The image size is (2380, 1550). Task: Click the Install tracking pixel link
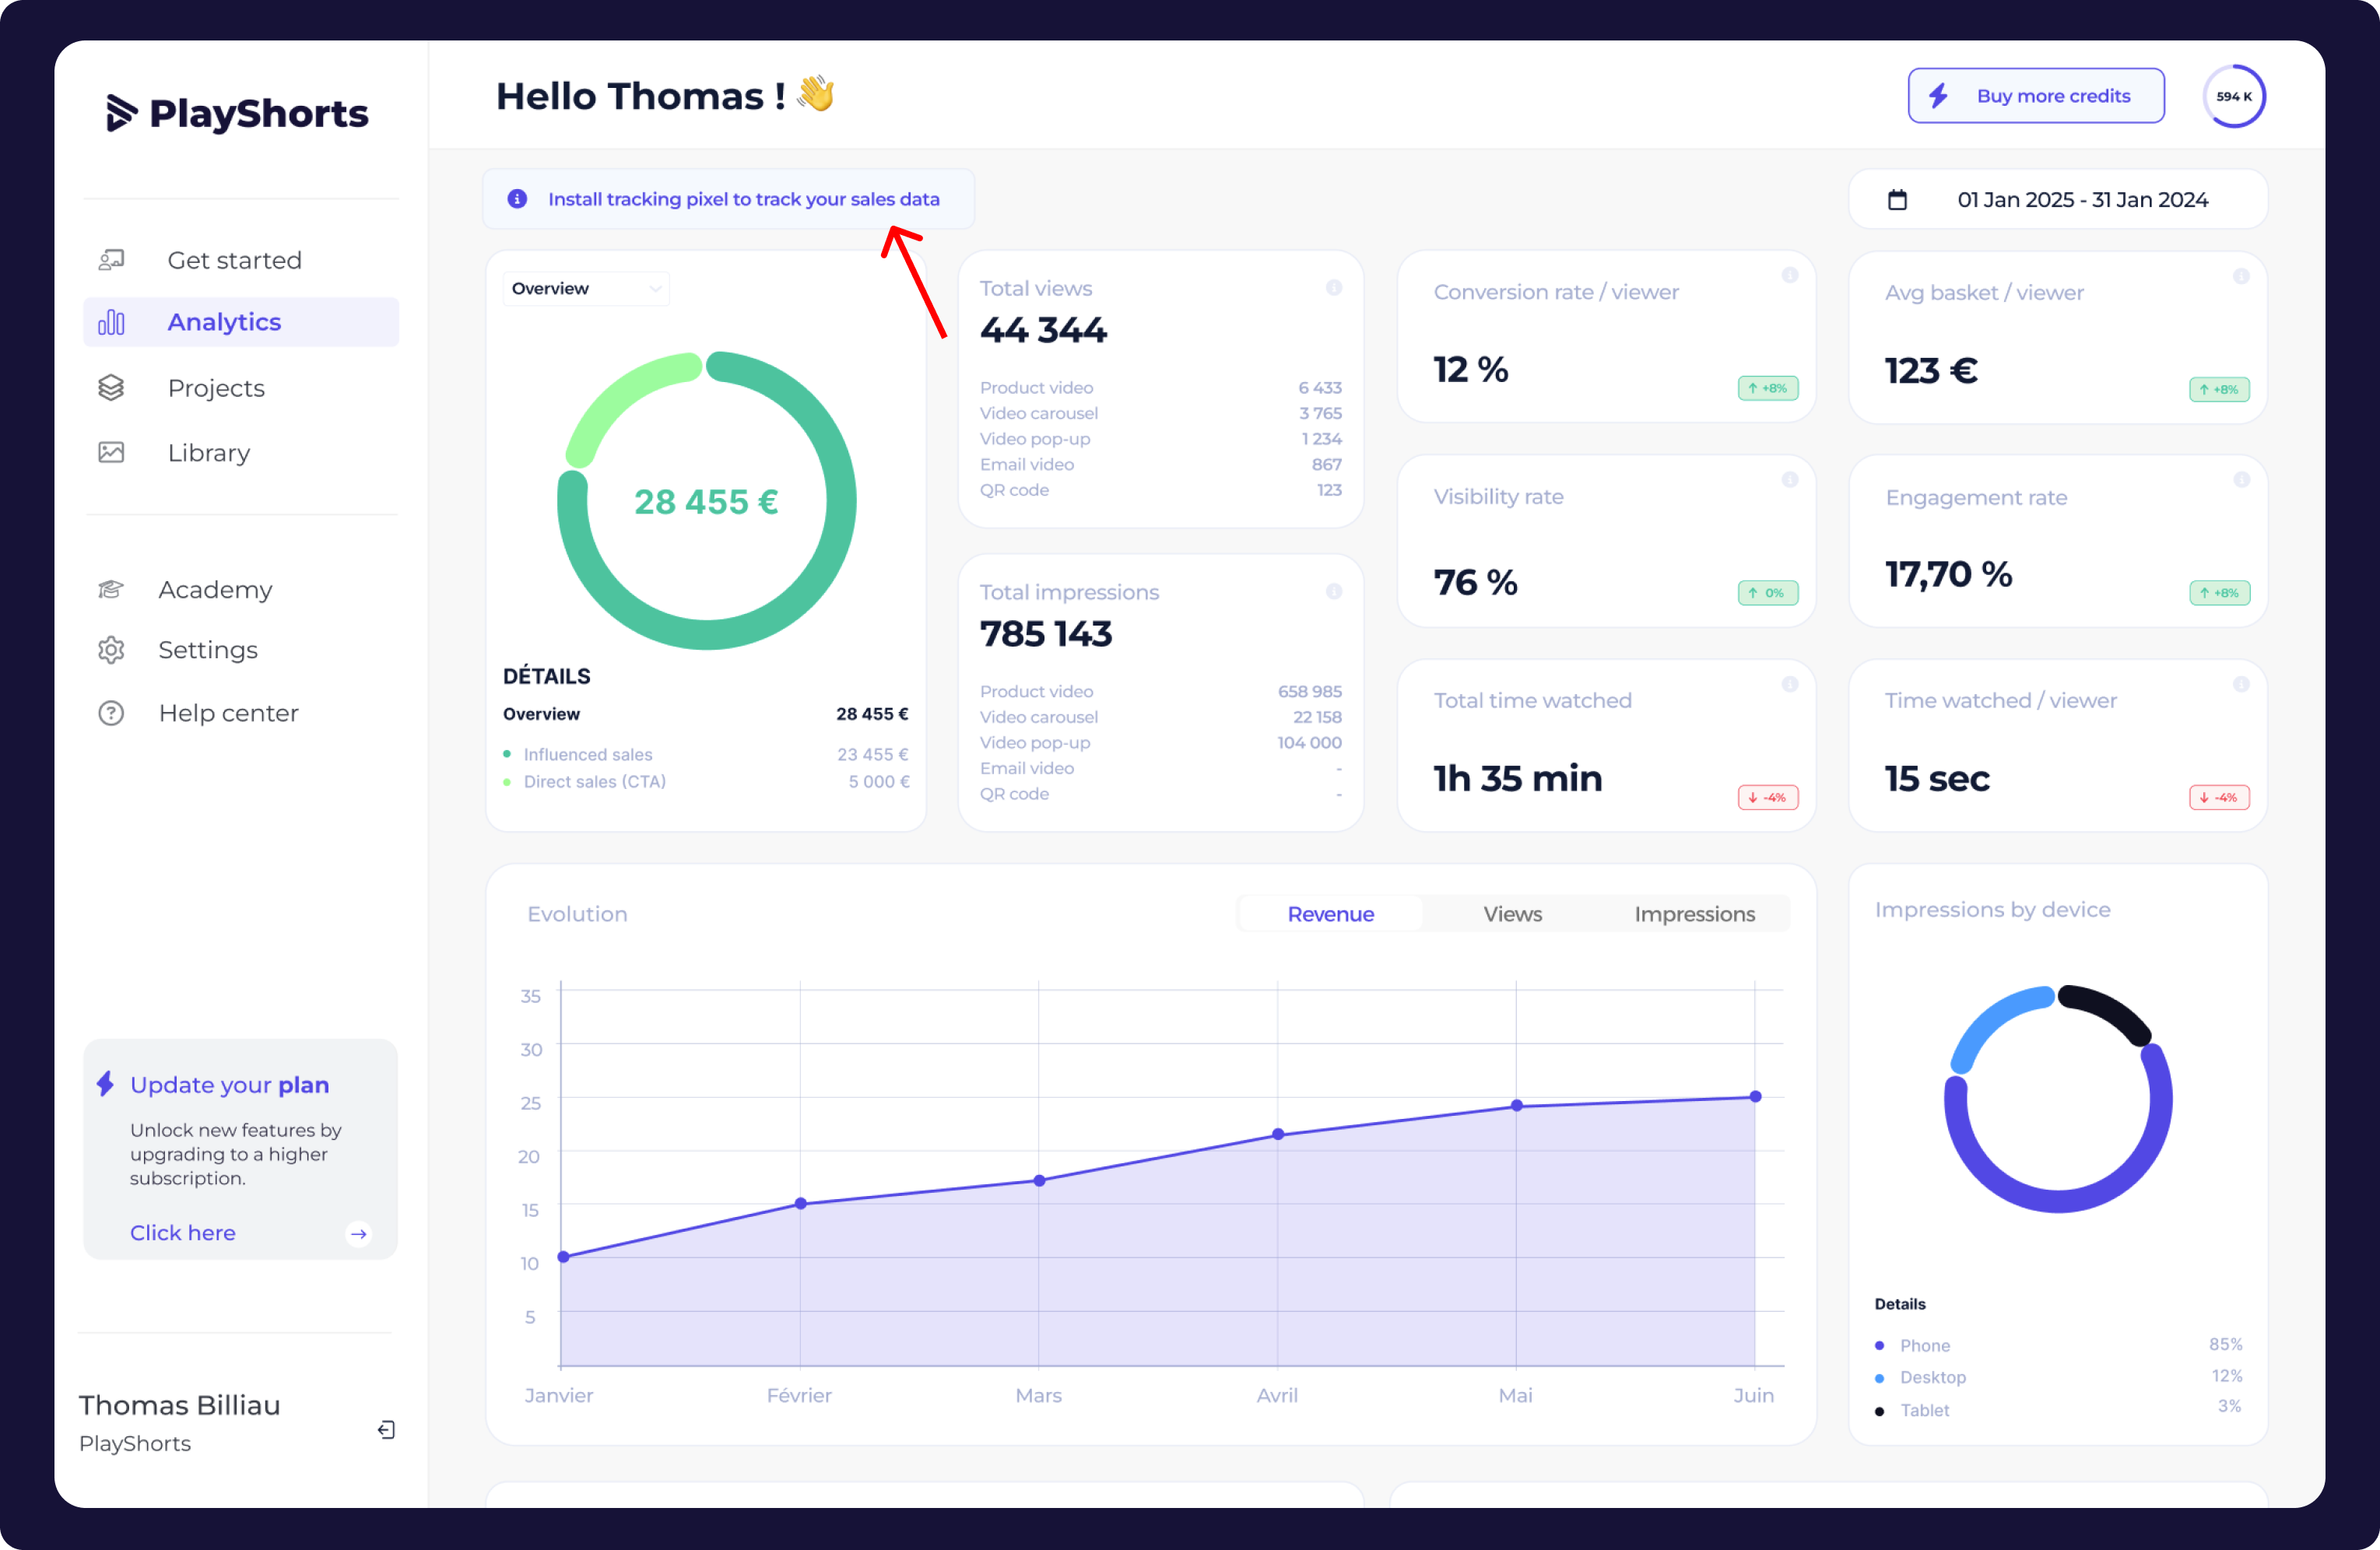click(x=743, y=199)
